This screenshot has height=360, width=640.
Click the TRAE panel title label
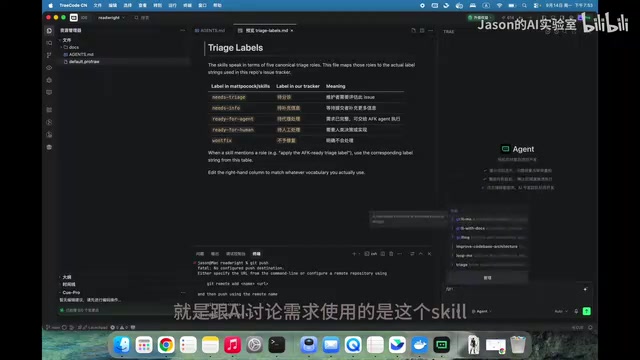[449, 31]
